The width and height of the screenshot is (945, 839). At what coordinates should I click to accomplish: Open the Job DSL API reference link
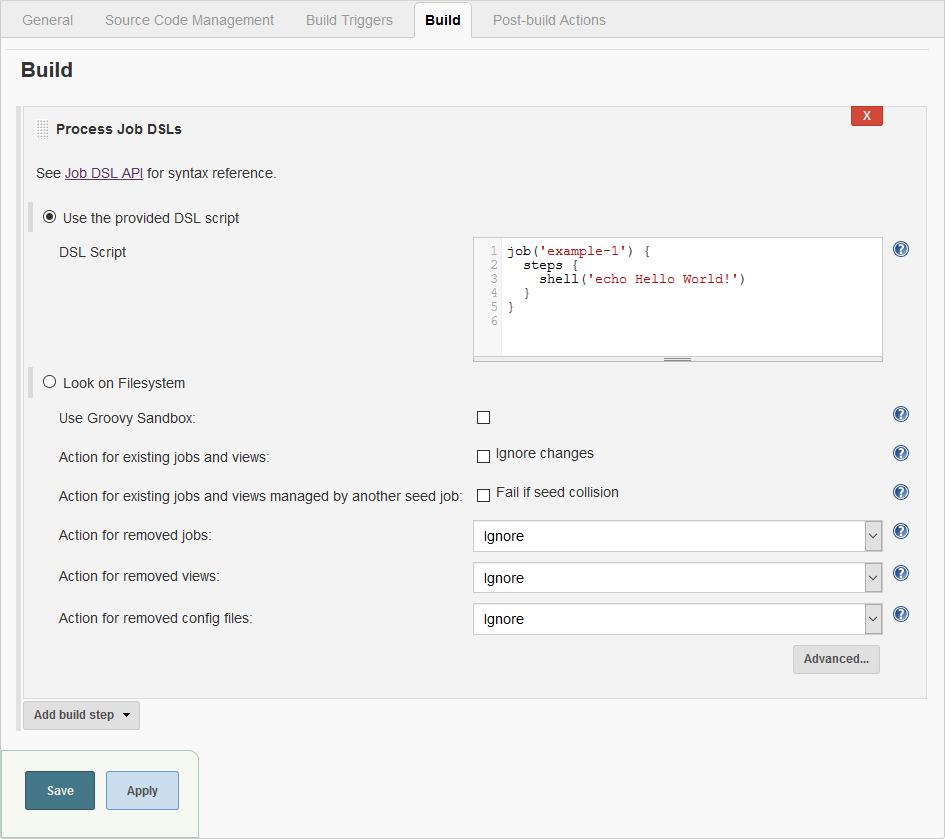click(x=103, y=173)
